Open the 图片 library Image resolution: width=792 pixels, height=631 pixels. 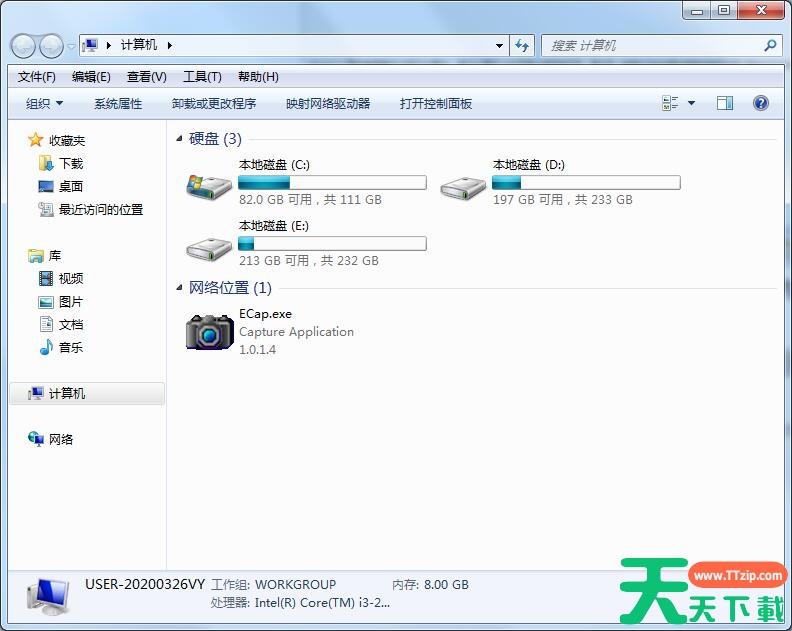[61, 302]
